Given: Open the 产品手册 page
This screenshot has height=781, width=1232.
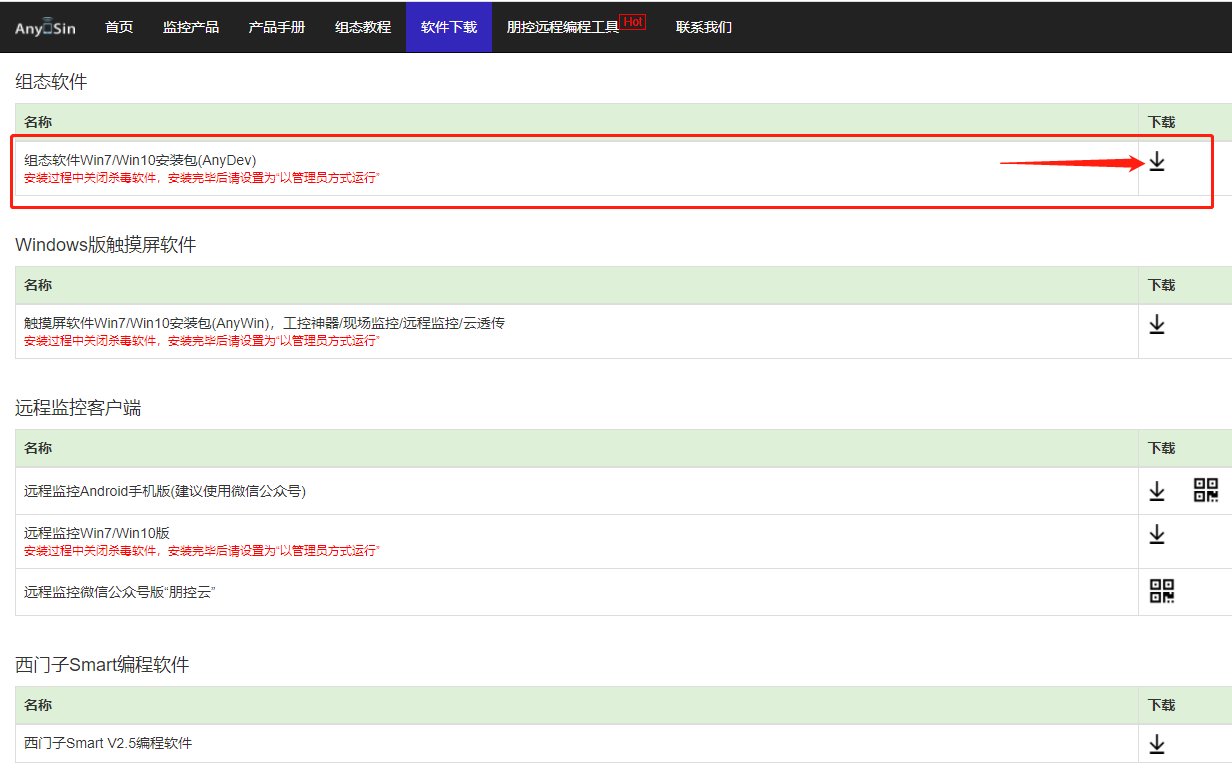Looking at the screenshot, I should 277,27.
